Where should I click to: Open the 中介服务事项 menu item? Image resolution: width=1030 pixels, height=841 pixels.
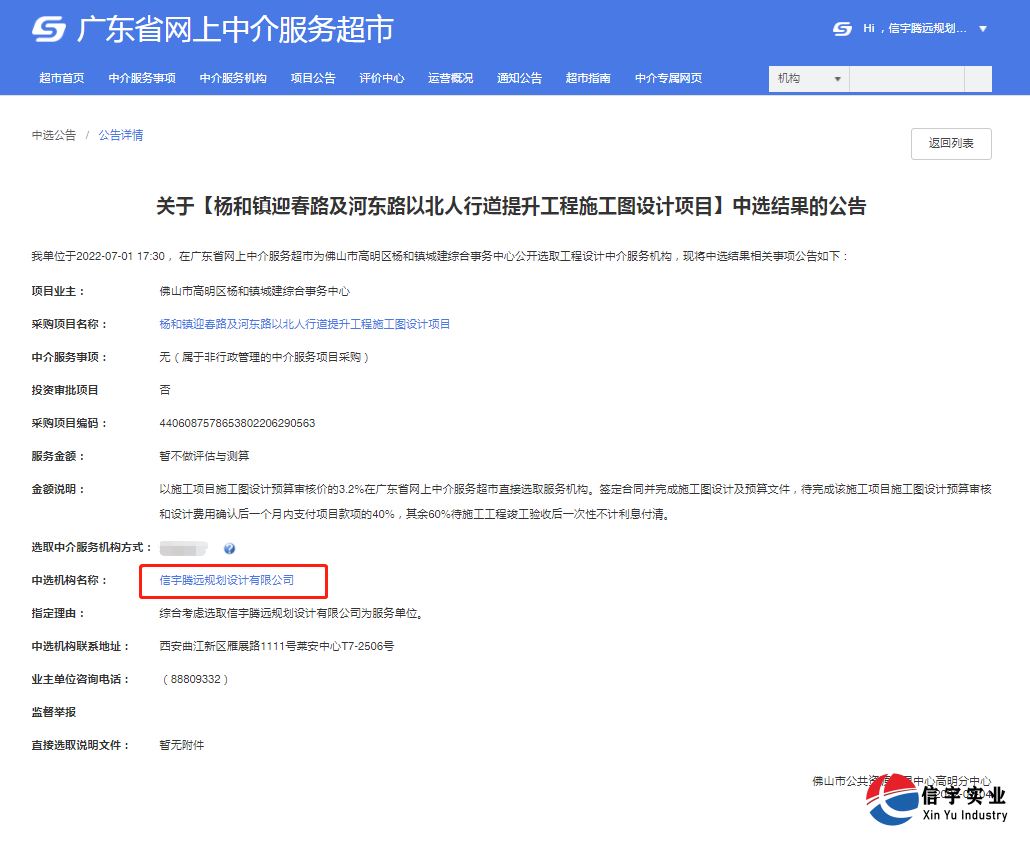141,78
